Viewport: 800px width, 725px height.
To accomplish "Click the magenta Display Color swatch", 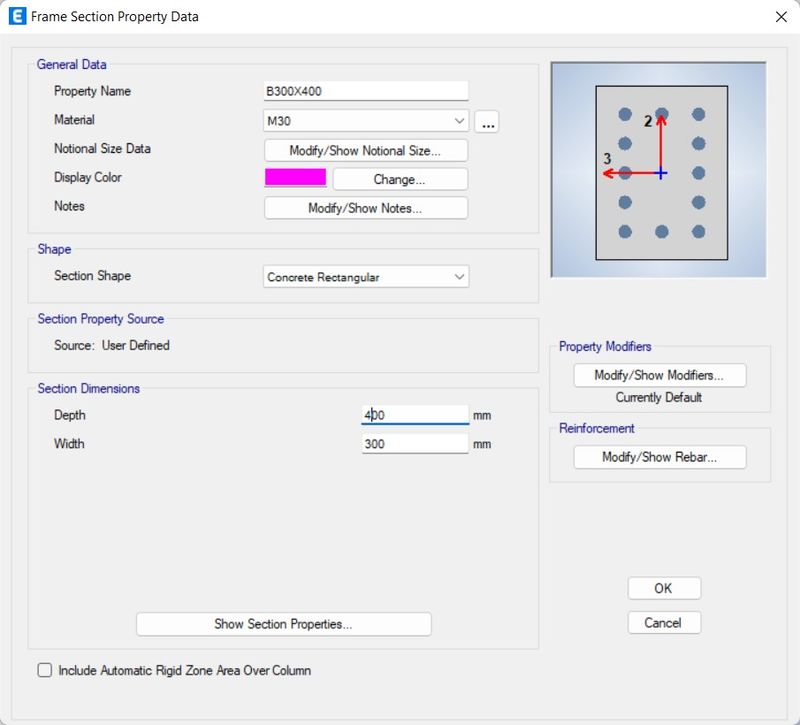I will tap(295, 178).
